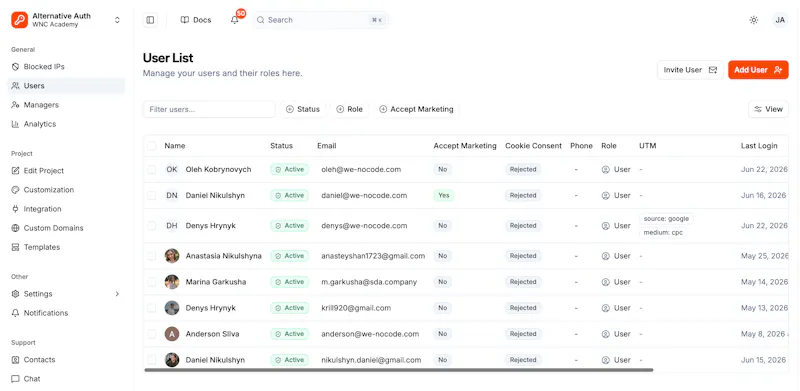Open Notifications in the sidebar
The width and height of the screenshot is (800, 391).
pyautogui.click(x=66, y=313)
